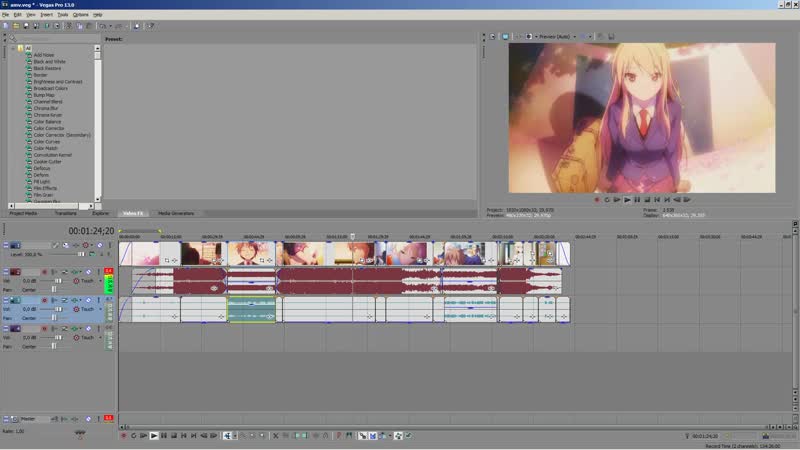This screenshot has width=800, height=450.
Task: Click the New project icon in top toolbar
Action: click(x=6, y=26)
